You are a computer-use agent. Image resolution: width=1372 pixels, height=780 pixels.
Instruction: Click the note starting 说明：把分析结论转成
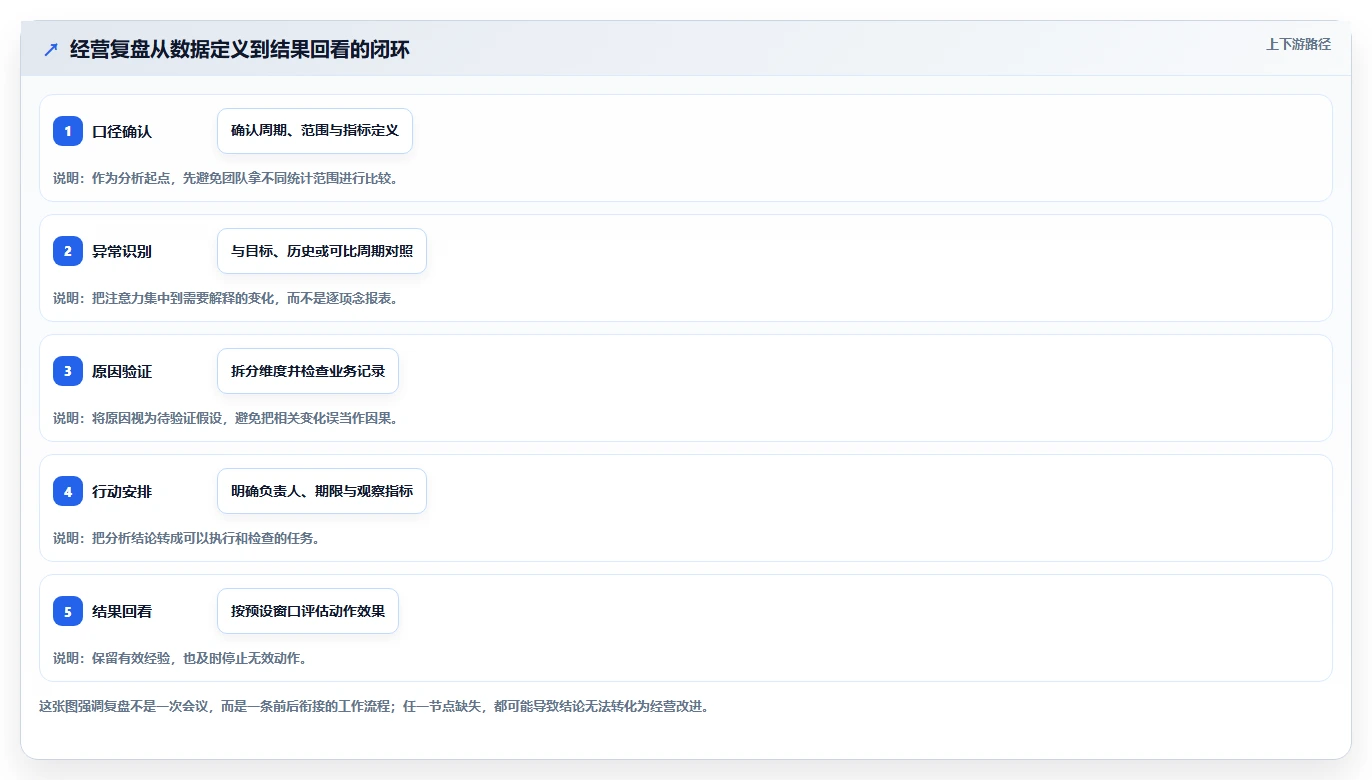click(x=186, y=538)
